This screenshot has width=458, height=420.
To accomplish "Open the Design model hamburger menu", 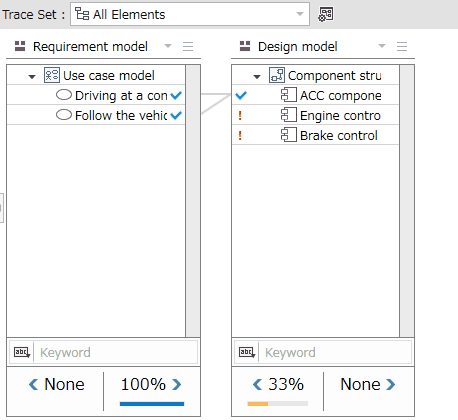I will click(x=402, y=46).
